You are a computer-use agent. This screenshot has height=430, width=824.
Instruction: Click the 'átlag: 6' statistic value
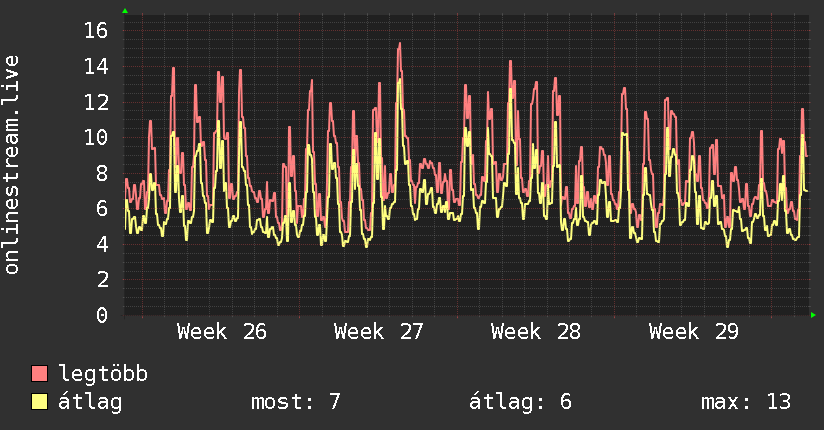point(520,402)
